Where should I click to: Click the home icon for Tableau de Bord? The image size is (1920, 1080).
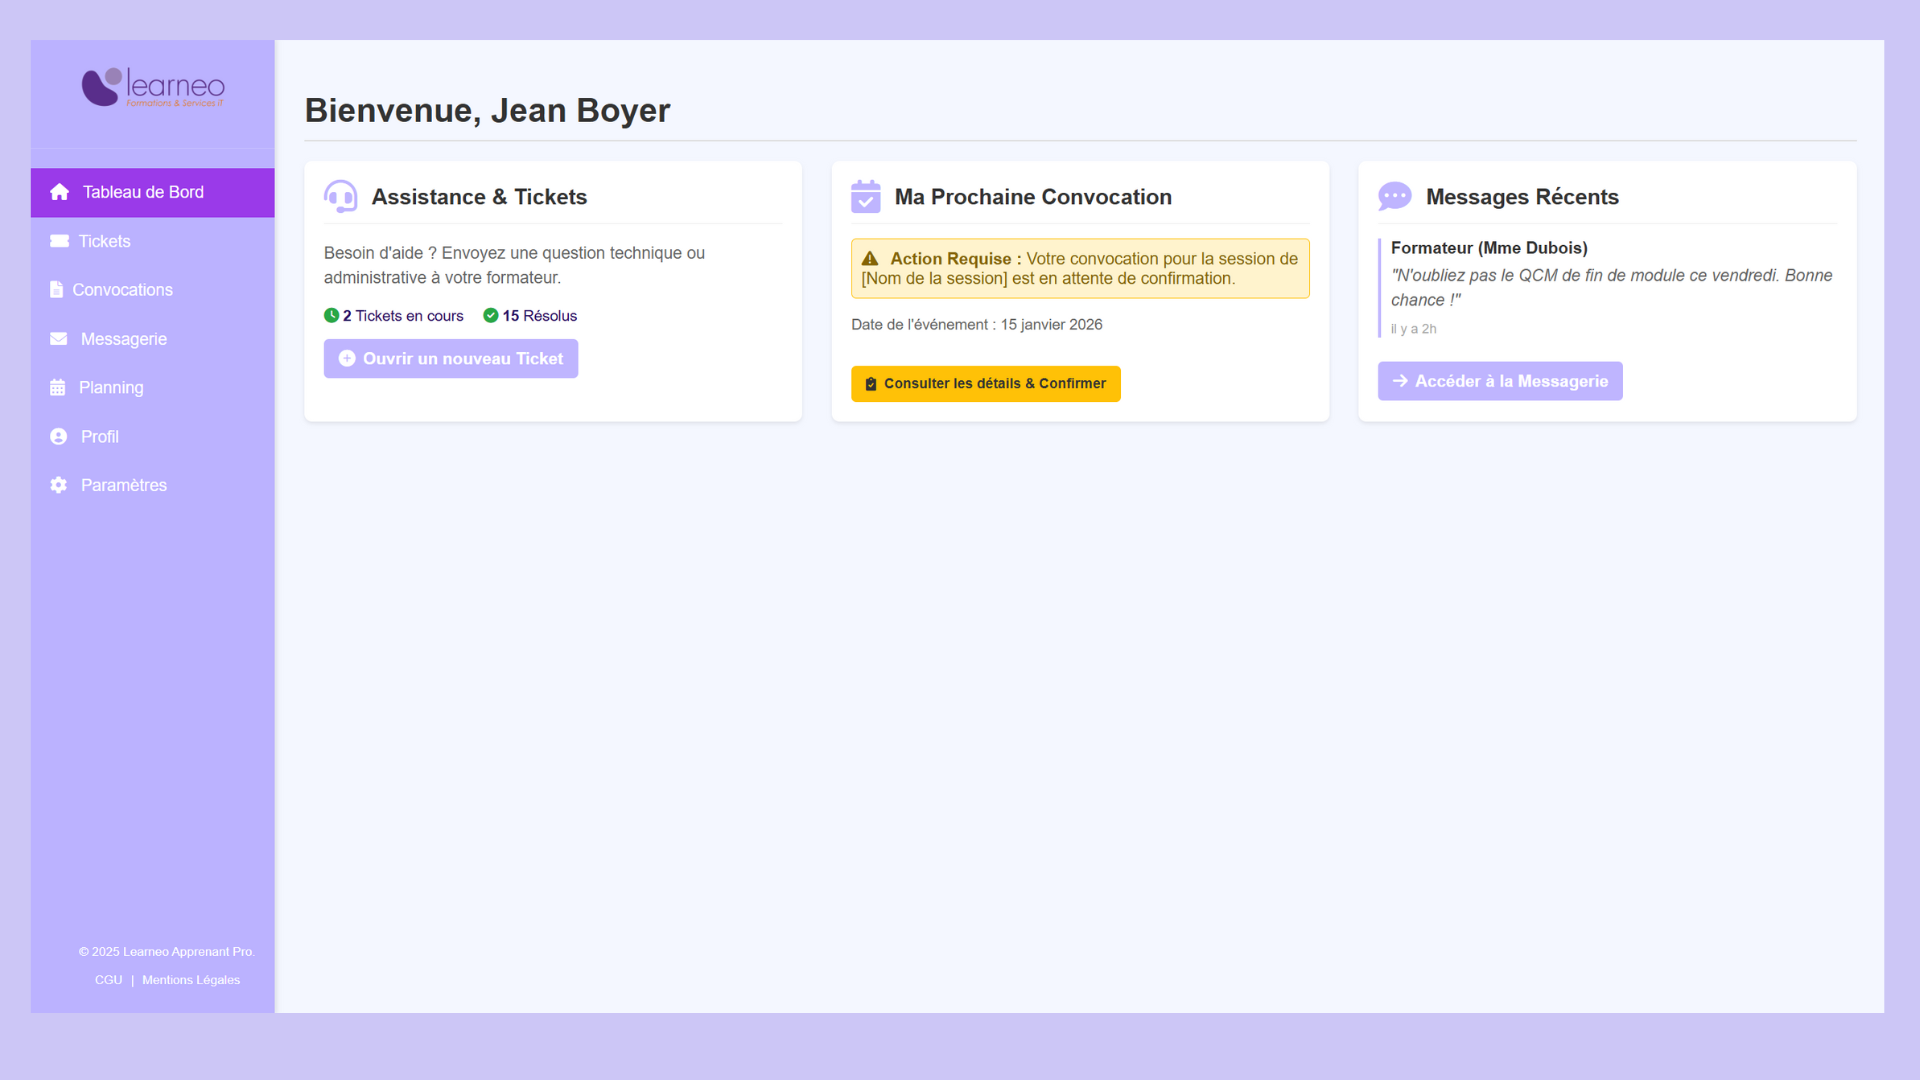click(60, 192)
